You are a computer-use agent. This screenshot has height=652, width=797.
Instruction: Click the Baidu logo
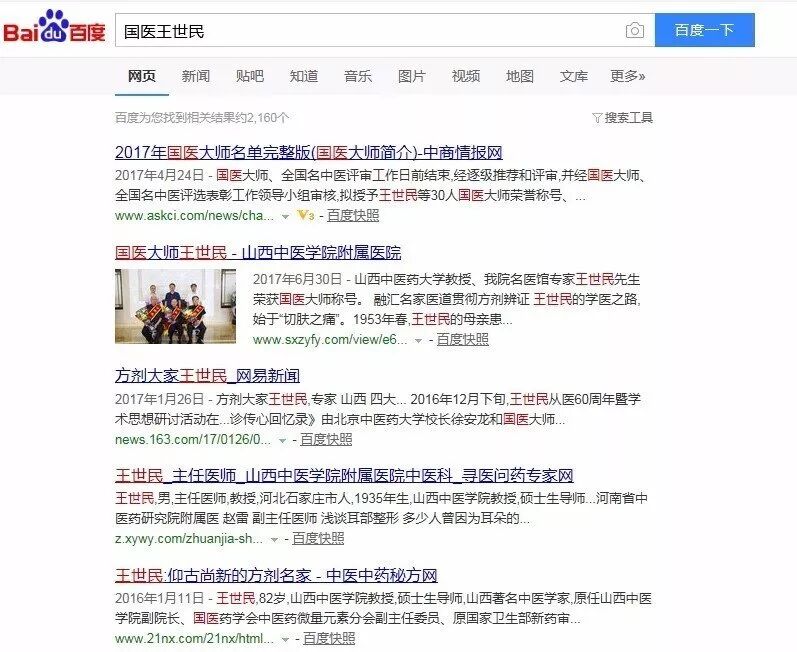(54, 27)
